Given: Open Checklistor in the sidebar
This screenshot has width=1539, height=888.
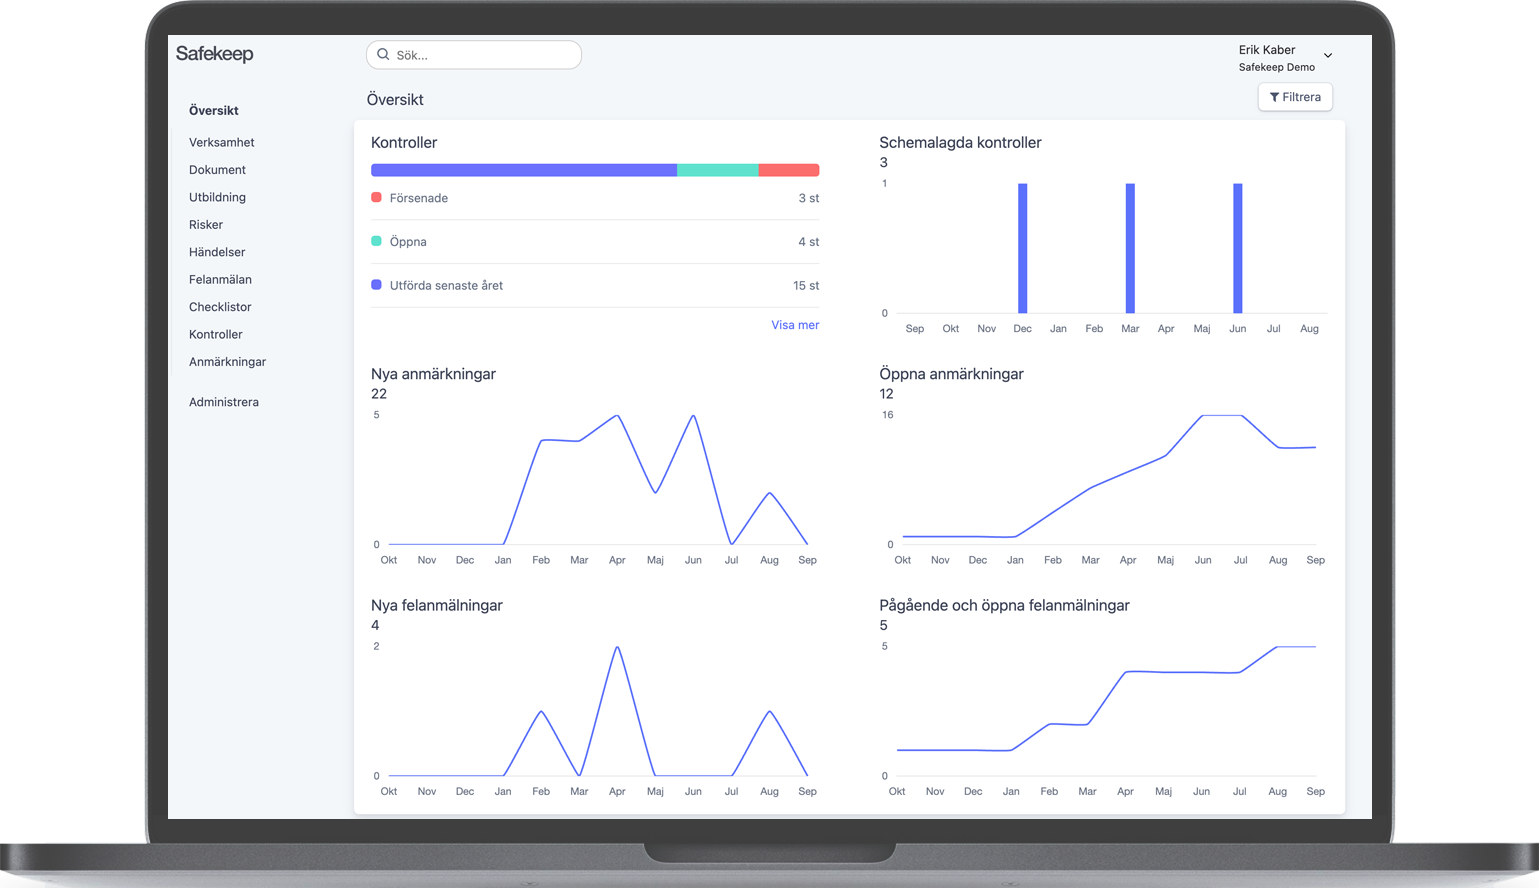Looking at the screenshot, I should pos(220,307).
